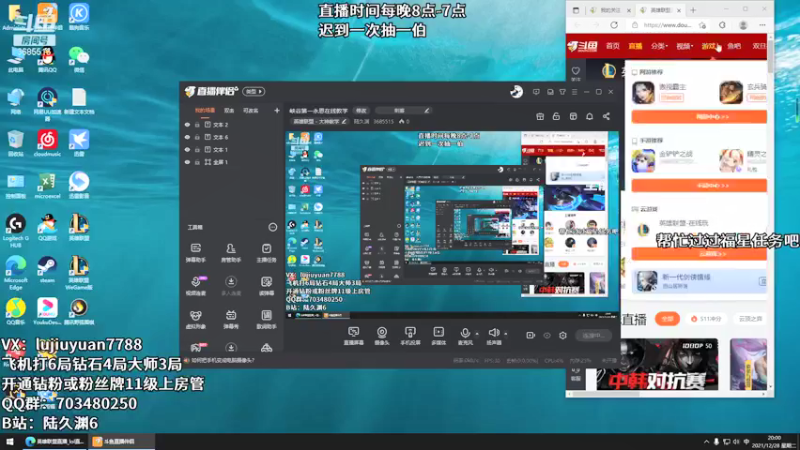Image resolution: width=800 pixels, height=450 pixels.
Task: Toggle lock on the 全屏 1 layer
Action: coord(197,162)
